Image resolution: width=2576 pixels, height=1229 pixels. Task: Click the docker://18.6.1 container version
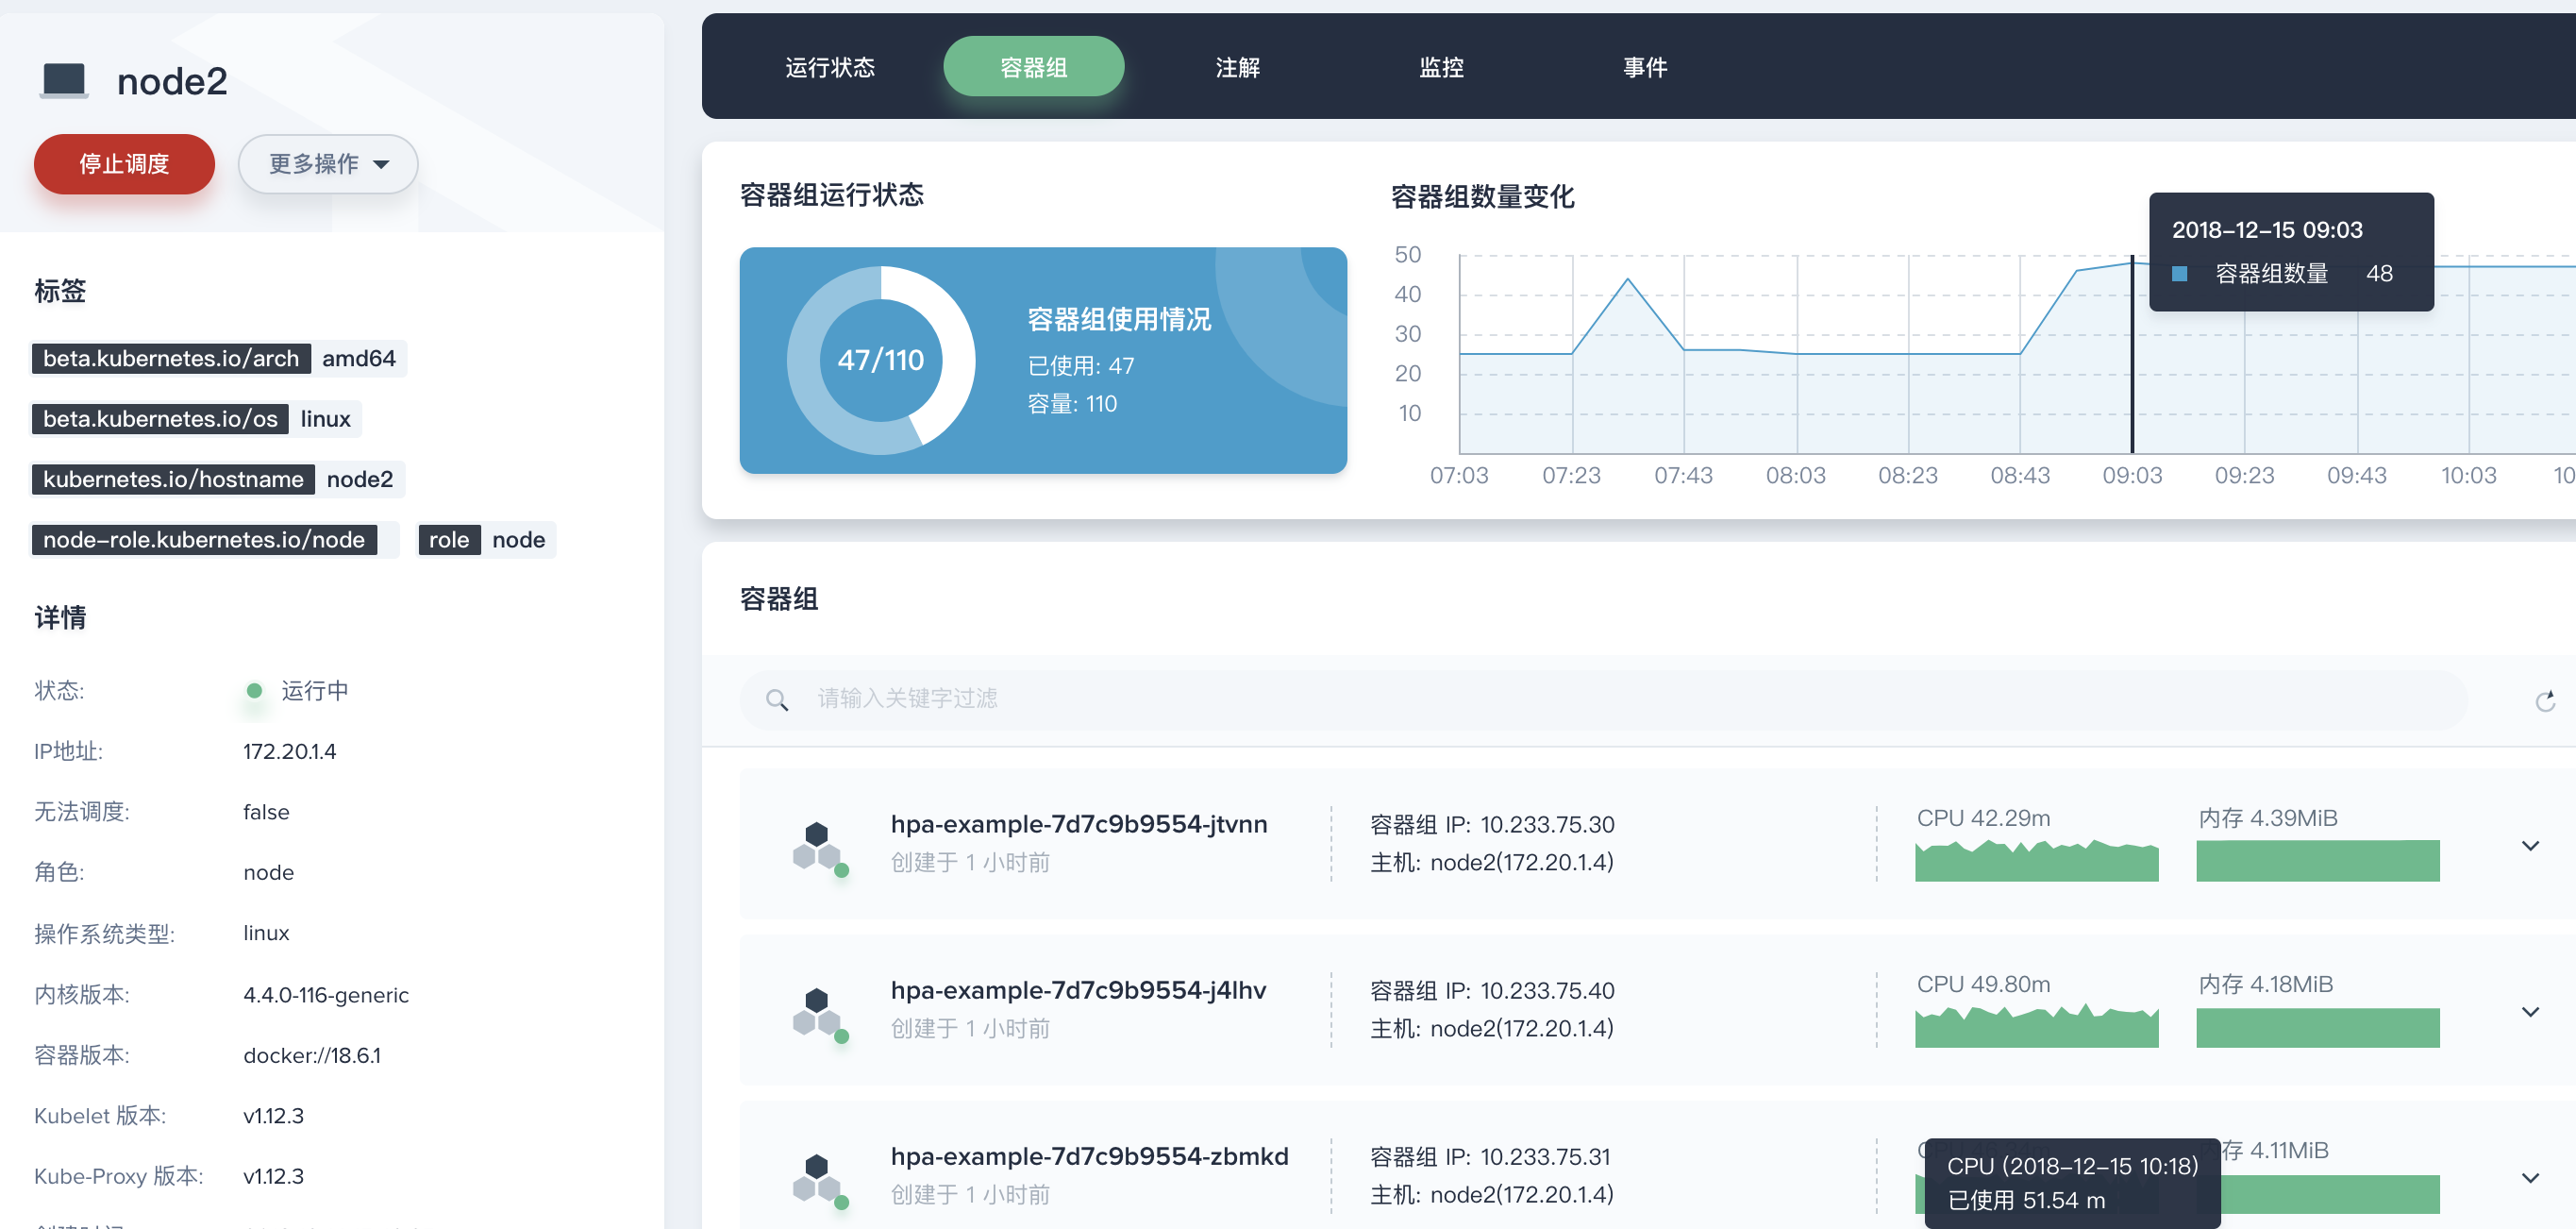(x=312, y=1056)
